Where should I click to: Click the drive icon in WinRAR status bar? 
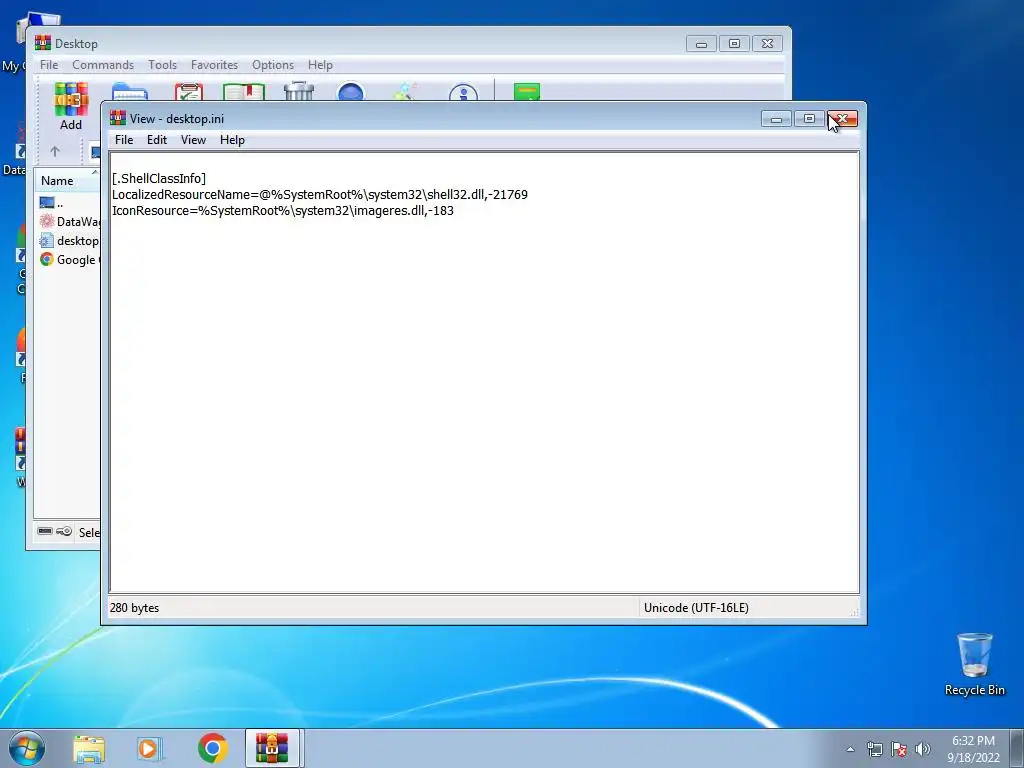(x=44, y=531)
